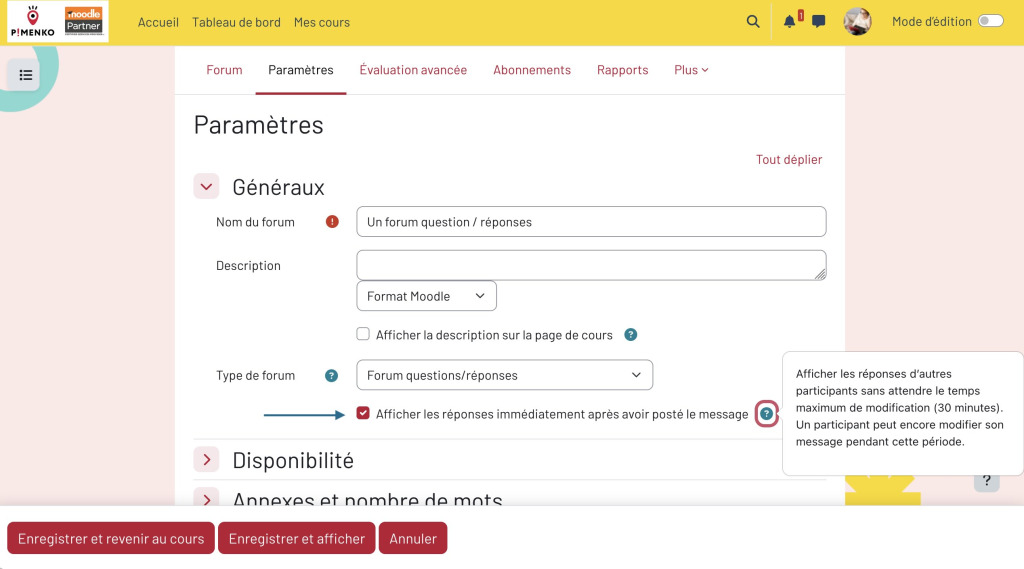Open the Rapports tab
The width and height of the screenshot is (1024, 569).
click(x=622, y=70)
